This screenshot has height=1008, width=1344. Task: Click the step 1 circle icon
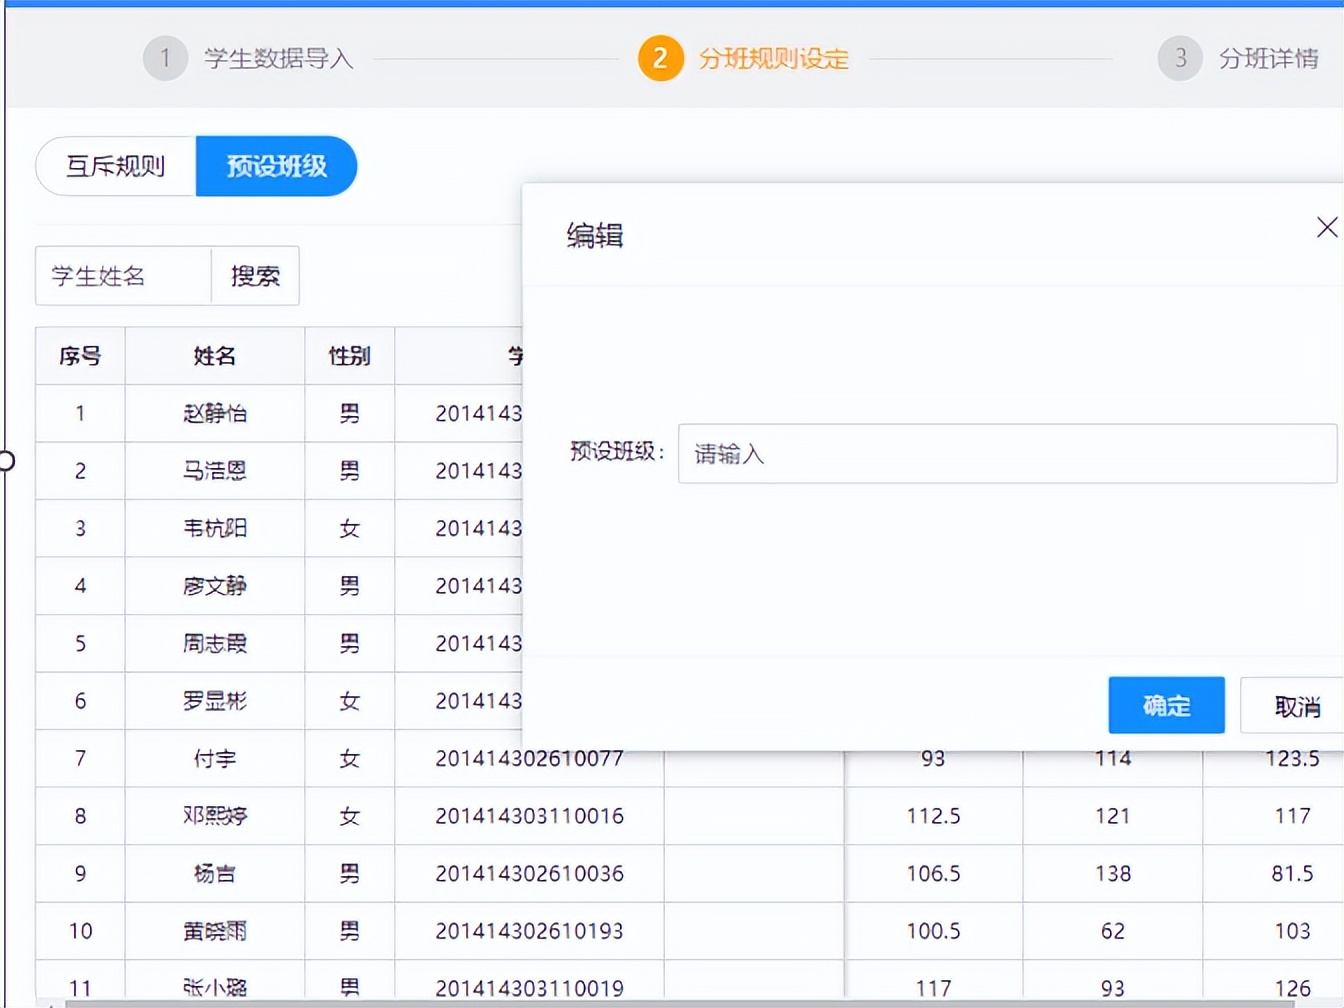[165, 58]
